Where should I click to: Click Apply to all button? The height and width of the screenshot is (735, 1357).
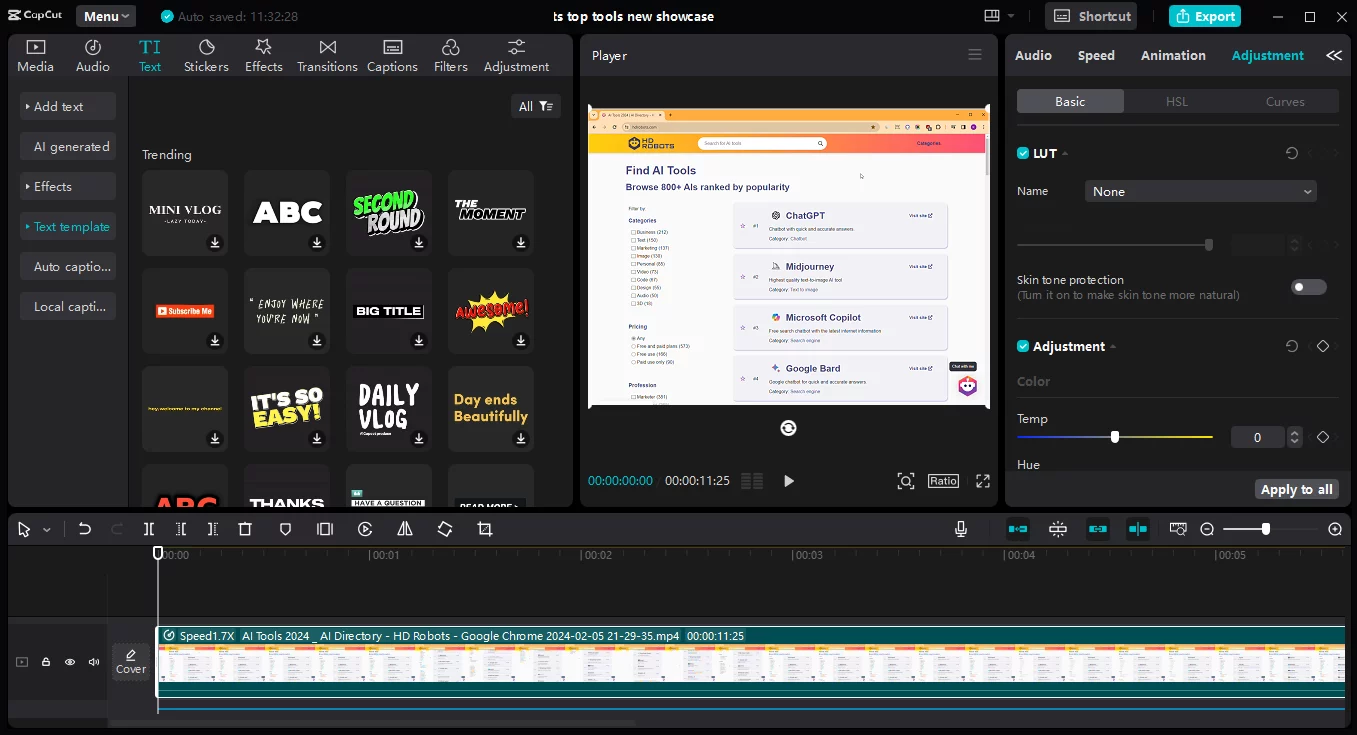click(x=1297, y=489)
